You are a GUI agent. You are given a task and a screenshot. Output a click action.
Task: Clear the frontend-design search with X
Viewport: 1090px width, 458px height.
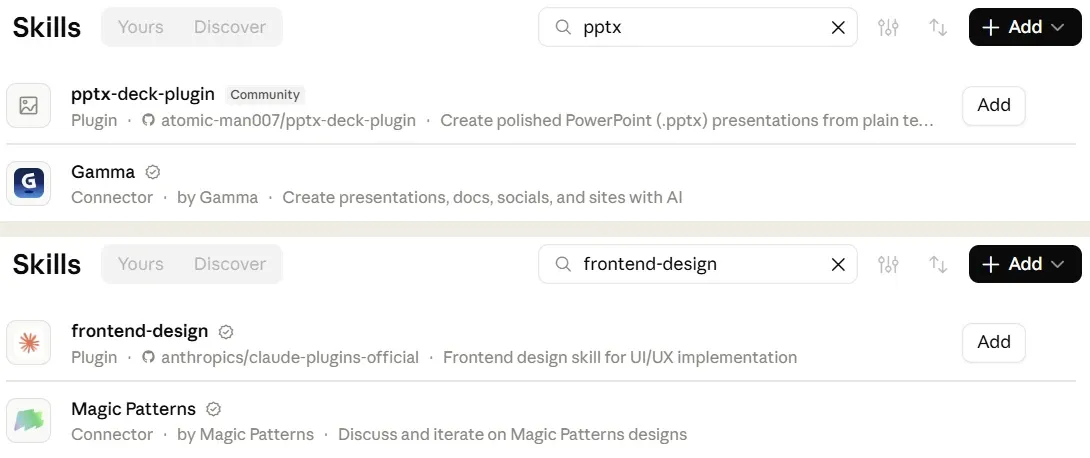(838, 264)
